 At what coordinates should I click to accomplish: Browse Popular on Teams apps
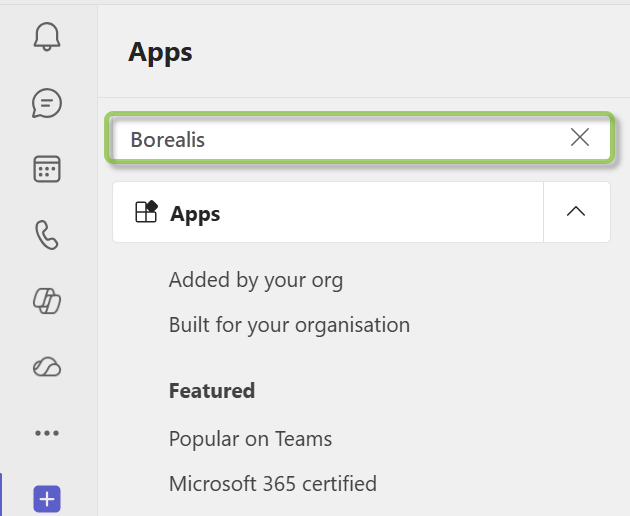(250, 439)
